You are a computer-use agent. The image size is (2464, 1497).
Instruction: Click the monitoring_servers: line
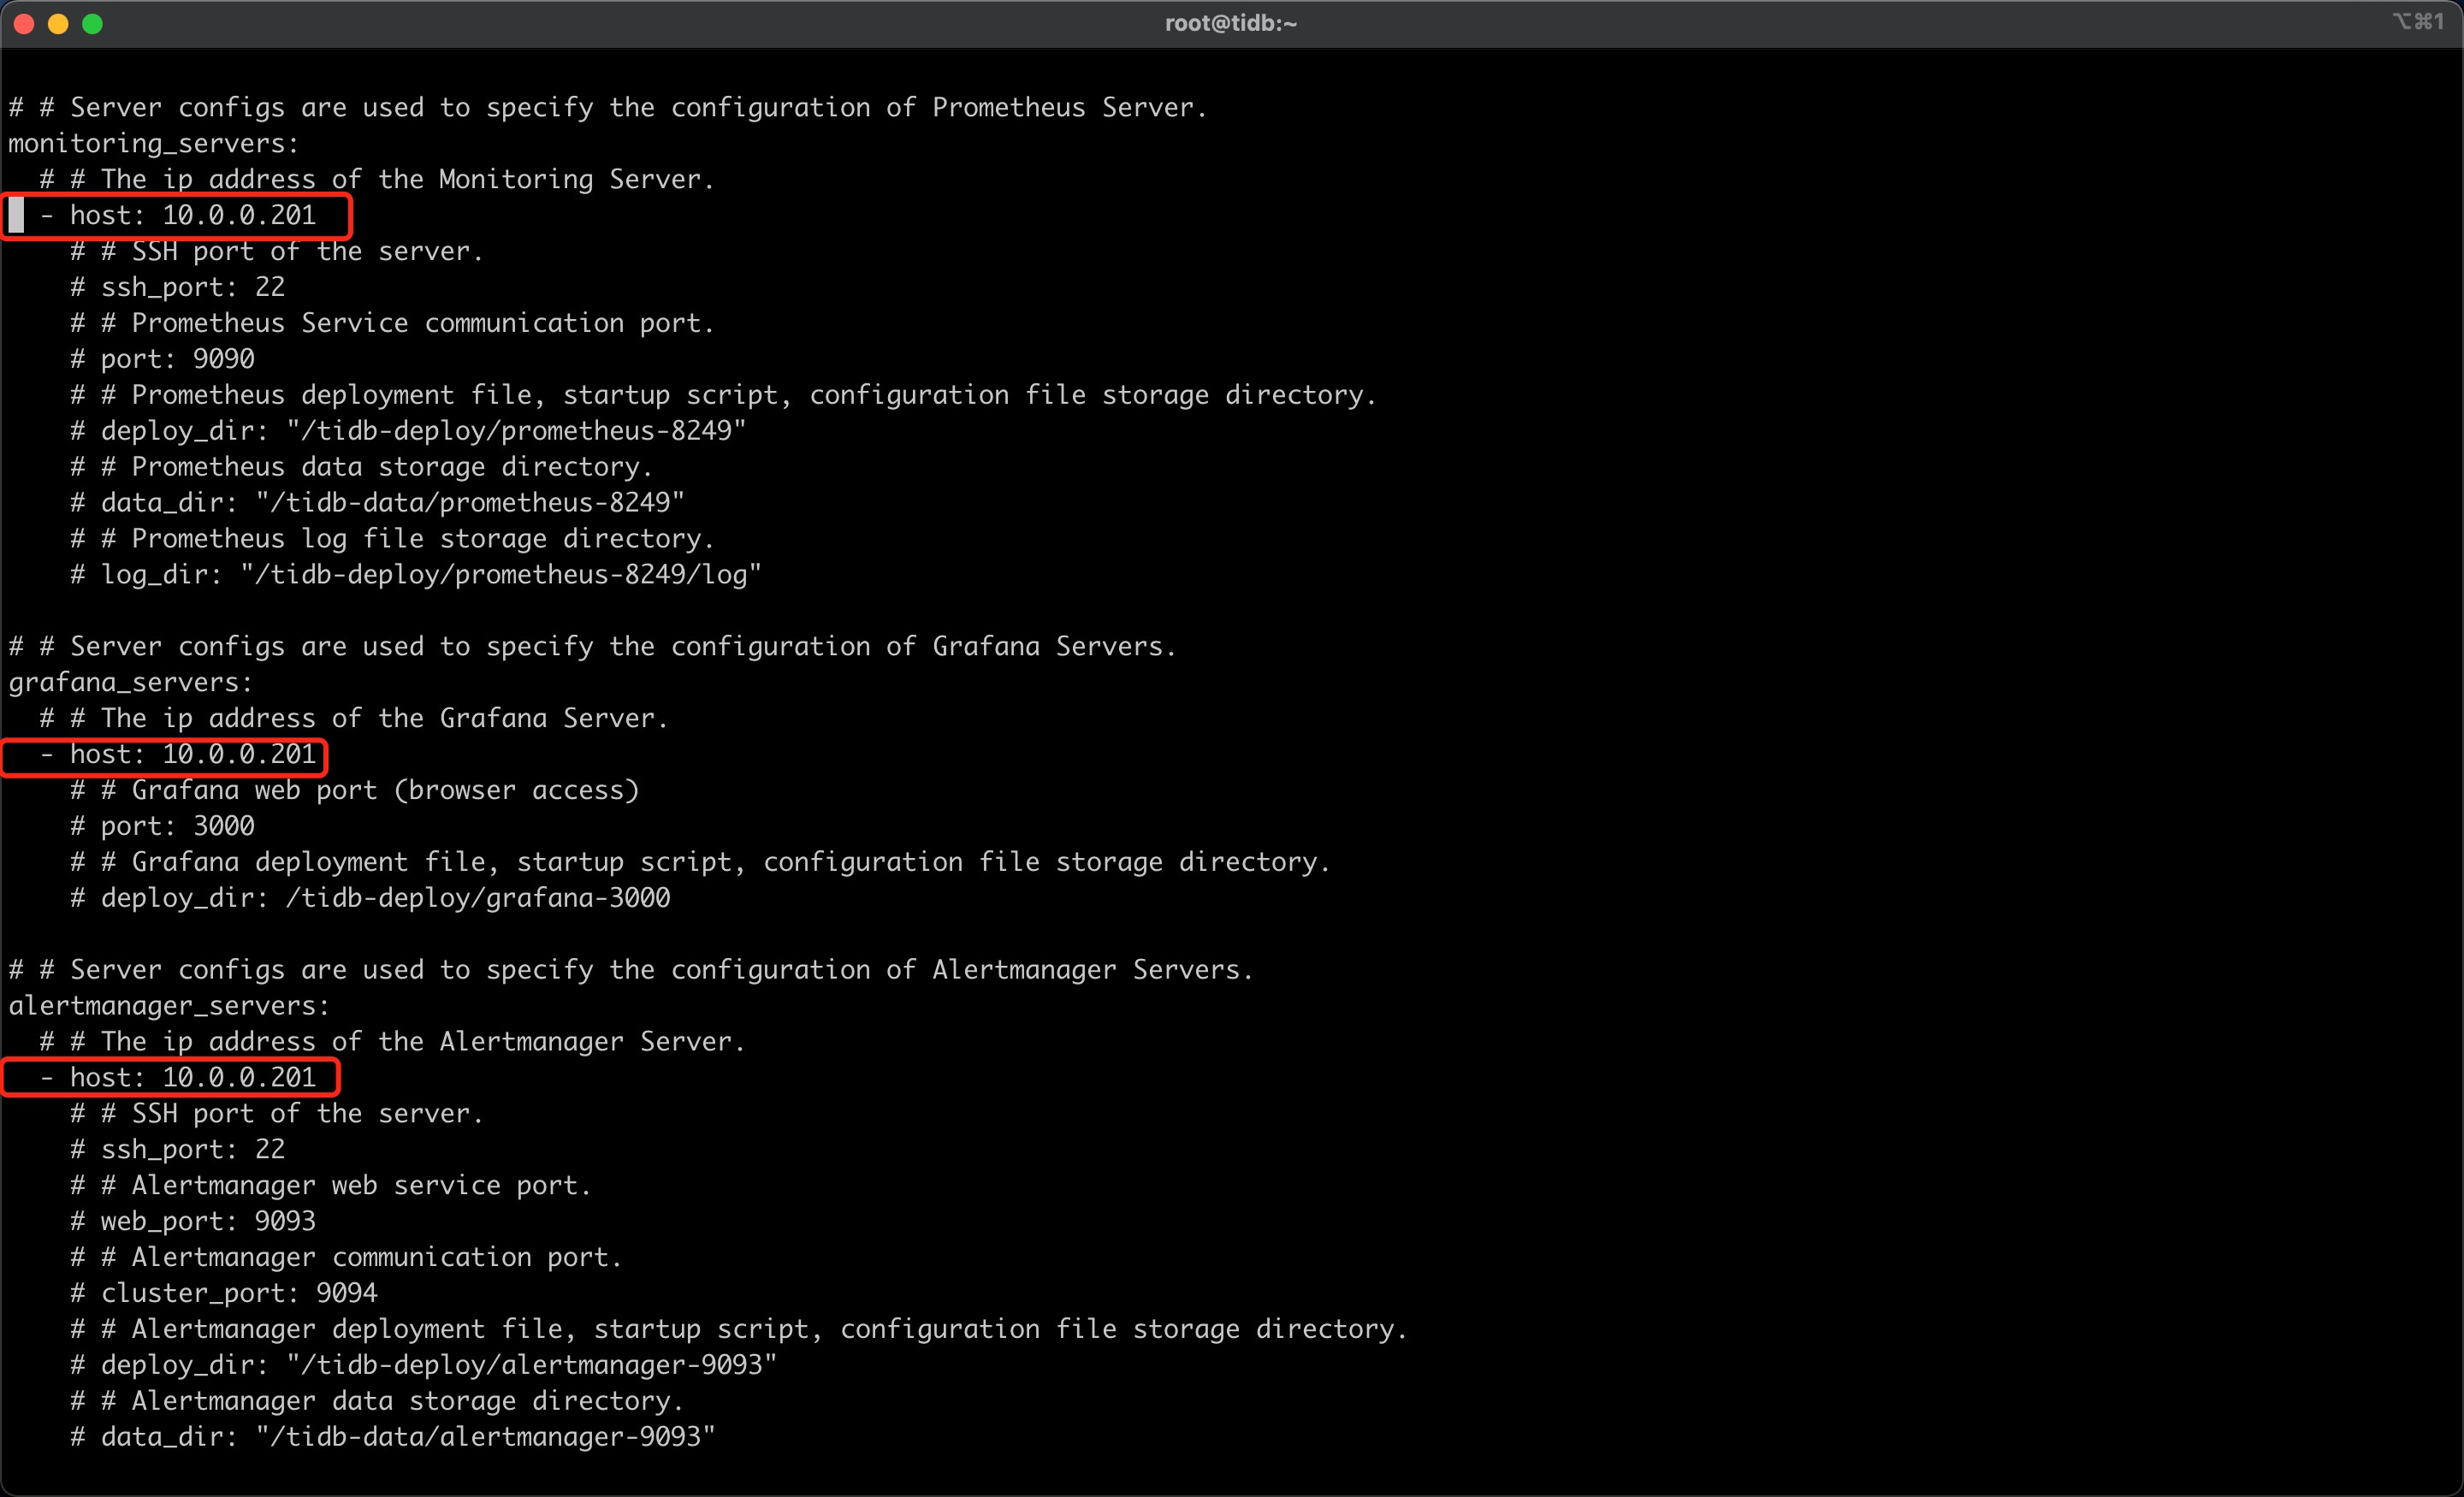click(154, 143)
